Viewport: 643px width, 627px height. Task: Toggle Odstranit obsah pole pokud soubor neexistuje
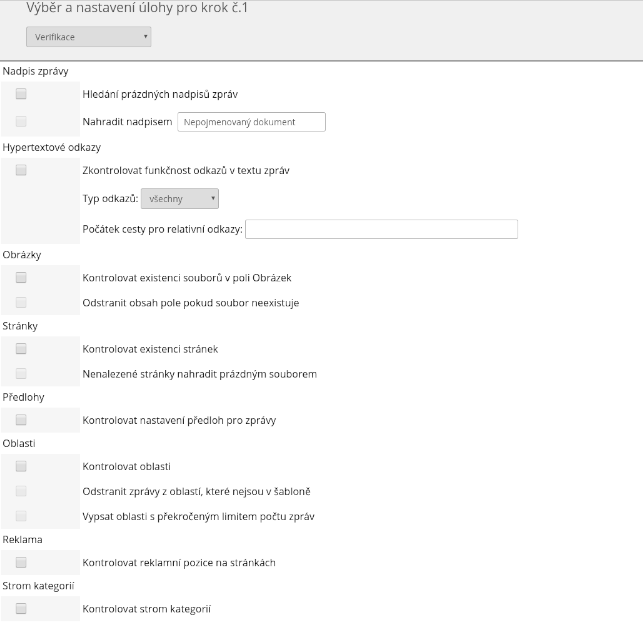(x=21, y=302)
